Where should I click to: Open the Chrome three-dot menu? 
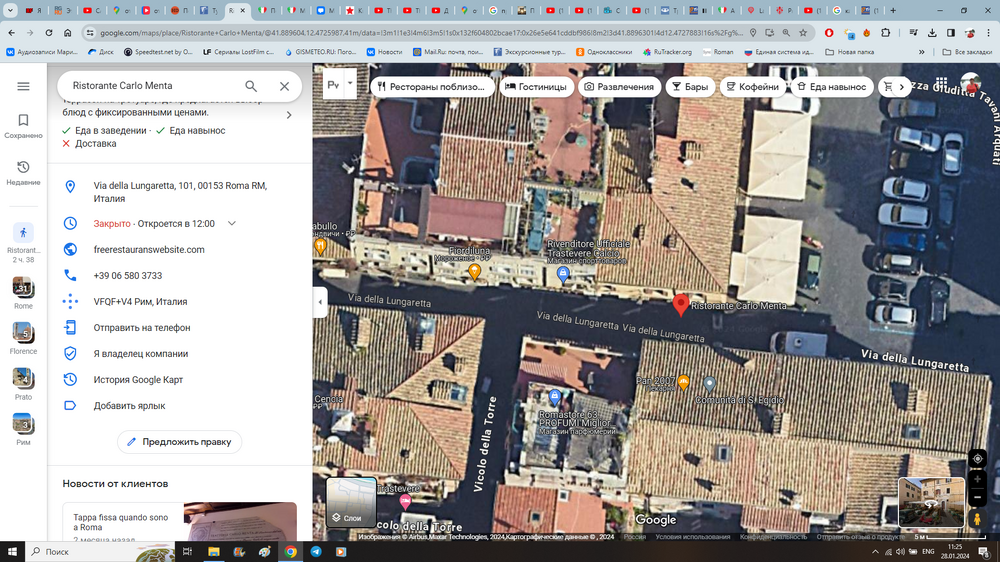989,33
